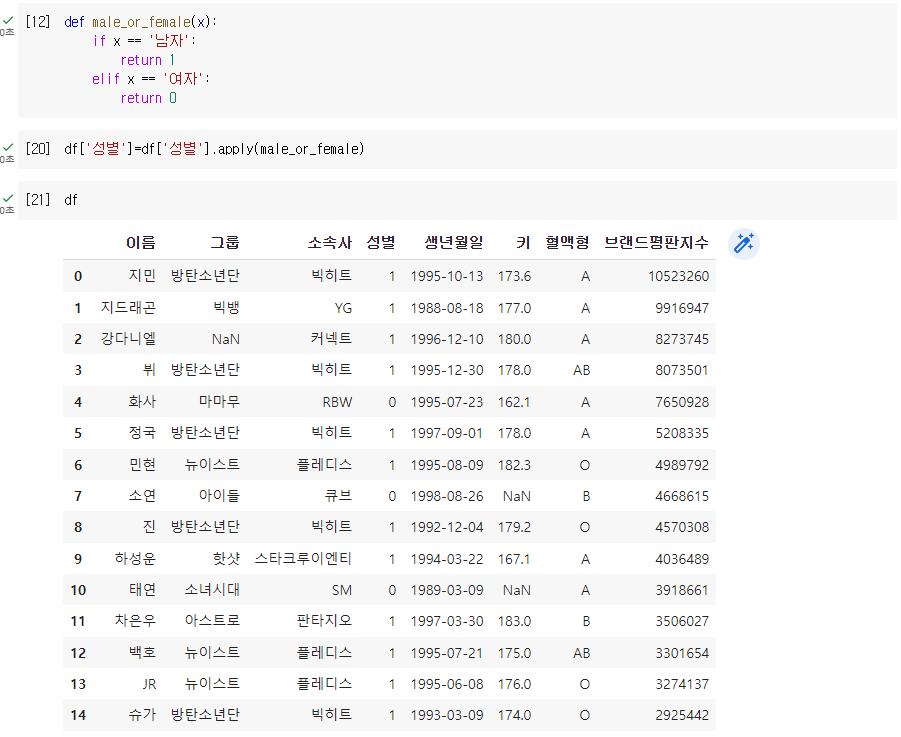Click the name cell '태연'
The width and height of the screenshot is (901, 737).
142,589
